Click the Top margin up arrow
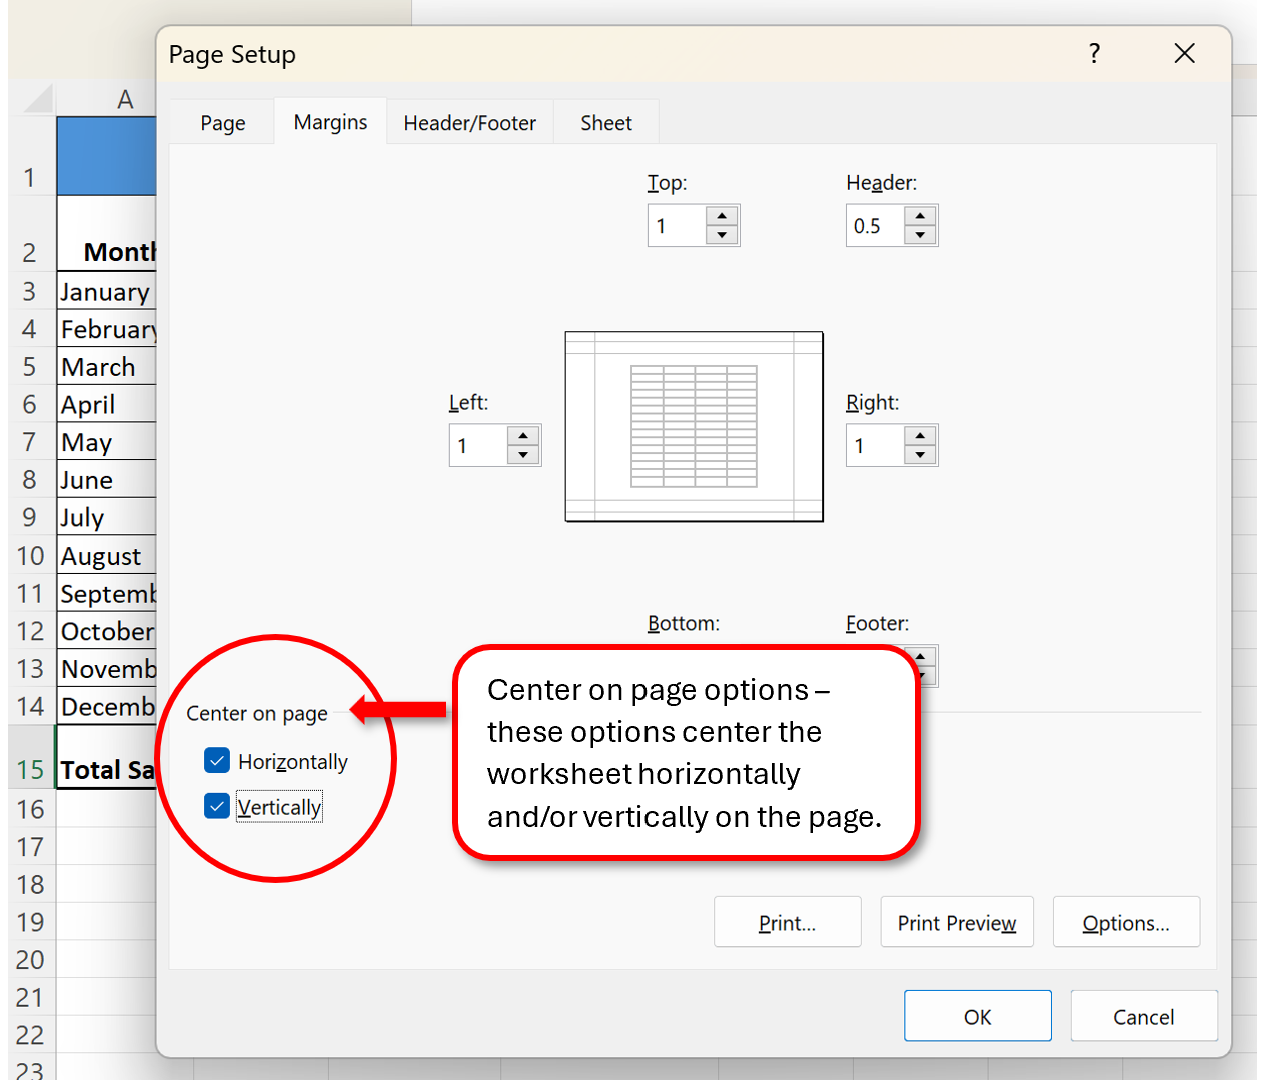This screenshot has width=1288, height=1080. pos(722,216)
